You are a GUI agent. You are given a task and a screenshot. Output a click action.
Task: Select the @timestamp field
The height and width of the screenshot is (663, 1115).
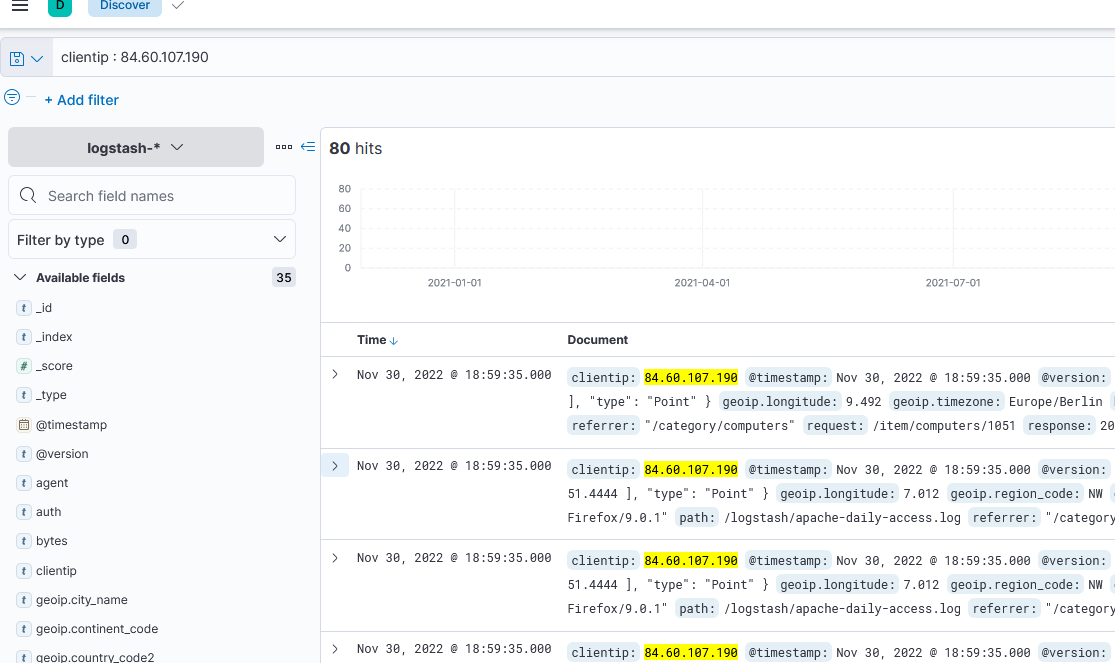(x=71, y=425)
